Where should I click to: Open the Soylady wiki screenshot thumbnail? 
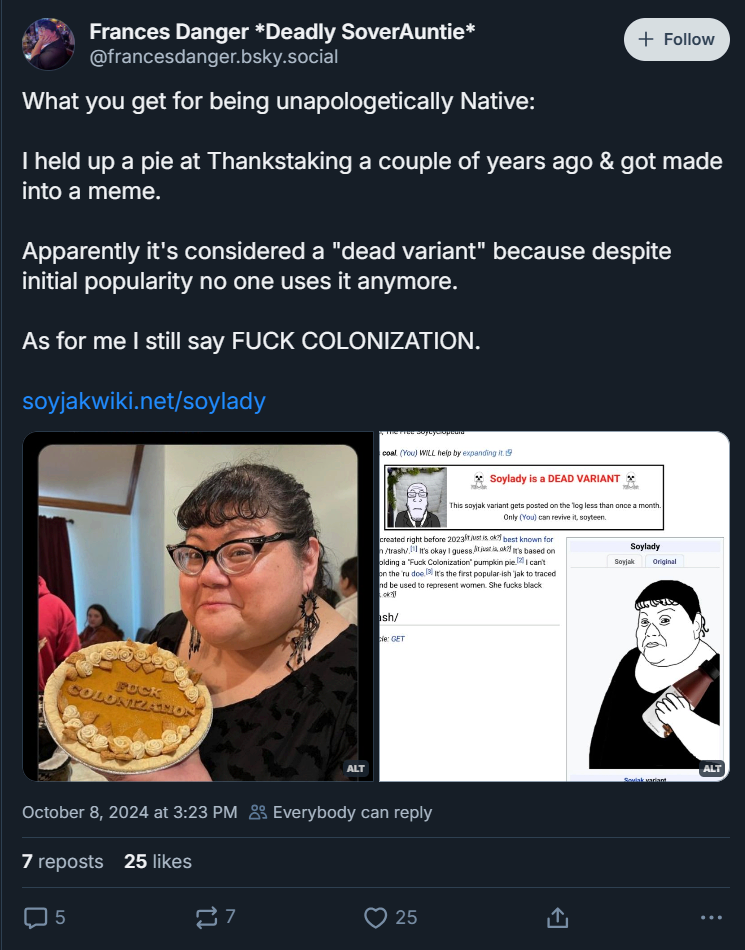554,606
